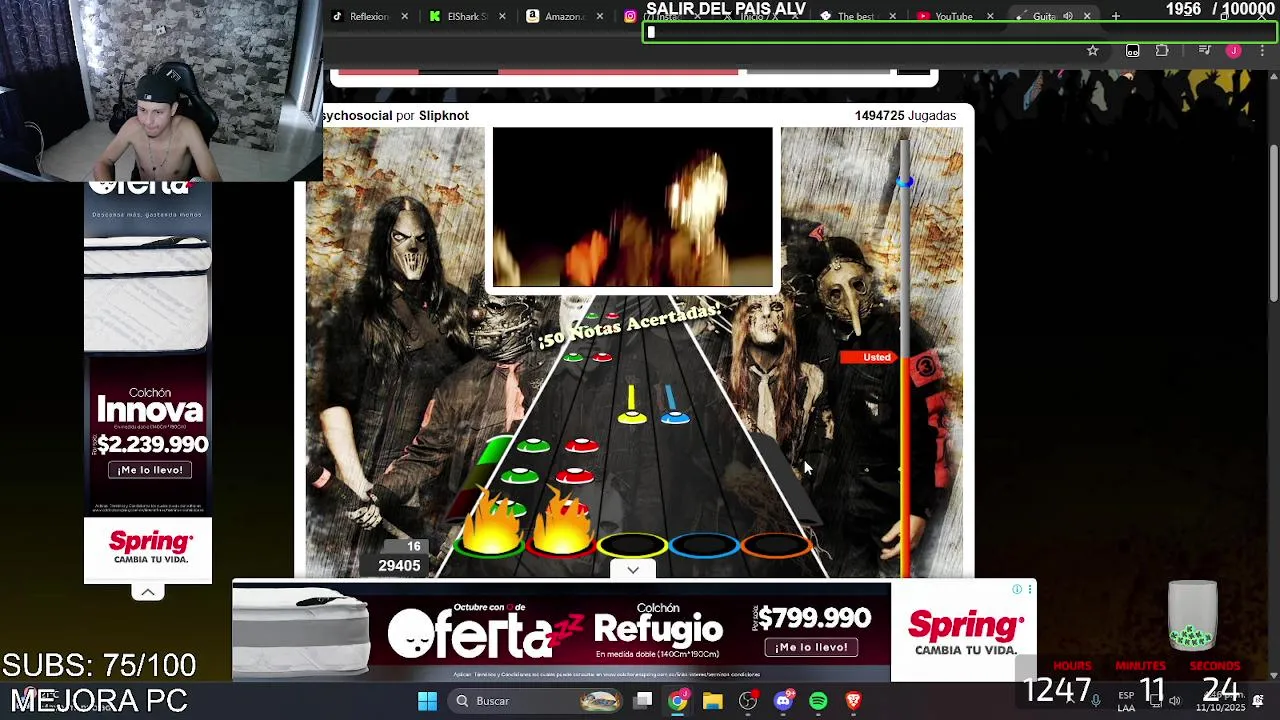The height and width of the screenshot is (720, 1280).
Task: Open Brave browser from the taskbar
Action: point(853,701)
